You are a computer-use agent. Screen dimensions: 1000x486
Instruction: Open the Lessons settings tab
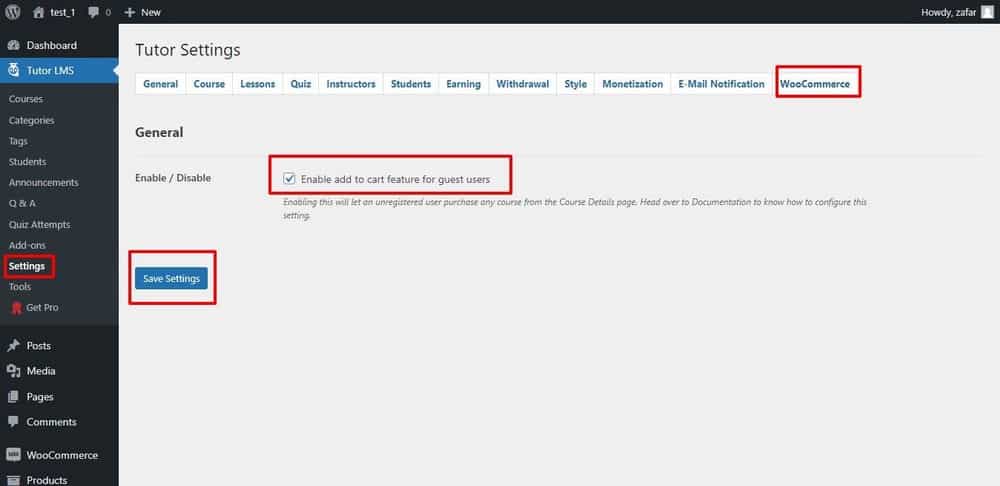pyautogui.click(x=258, y=84)
